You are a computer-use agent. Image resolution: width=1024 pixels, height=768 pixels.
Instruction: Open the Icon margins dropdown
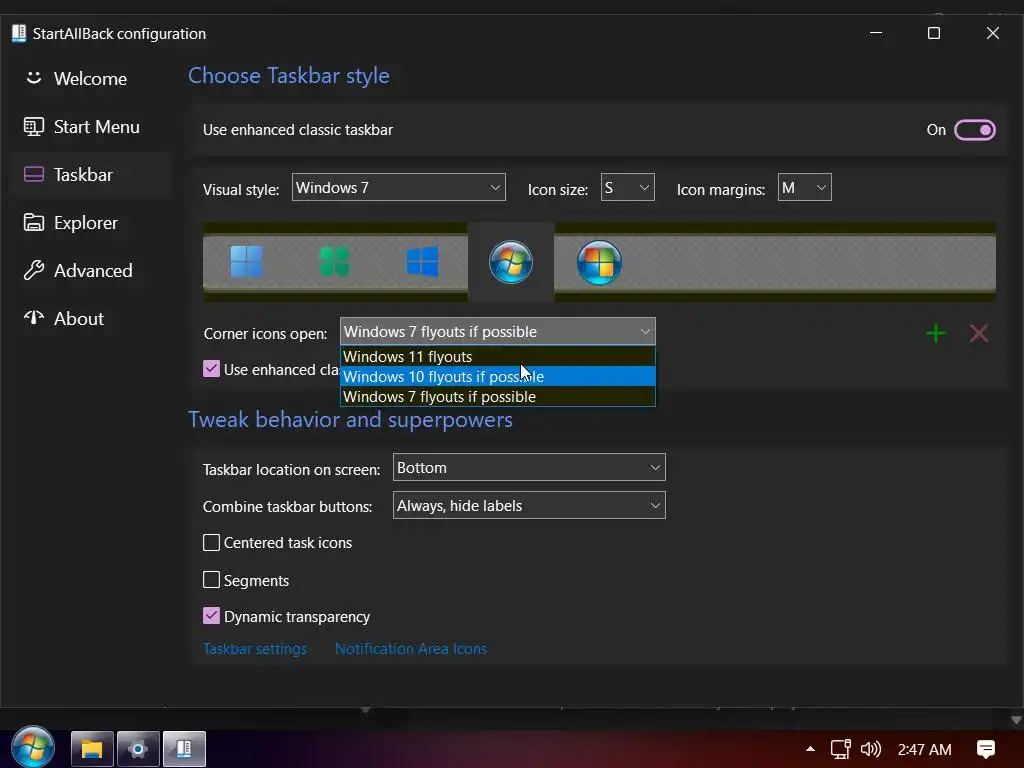pos(804,187)
